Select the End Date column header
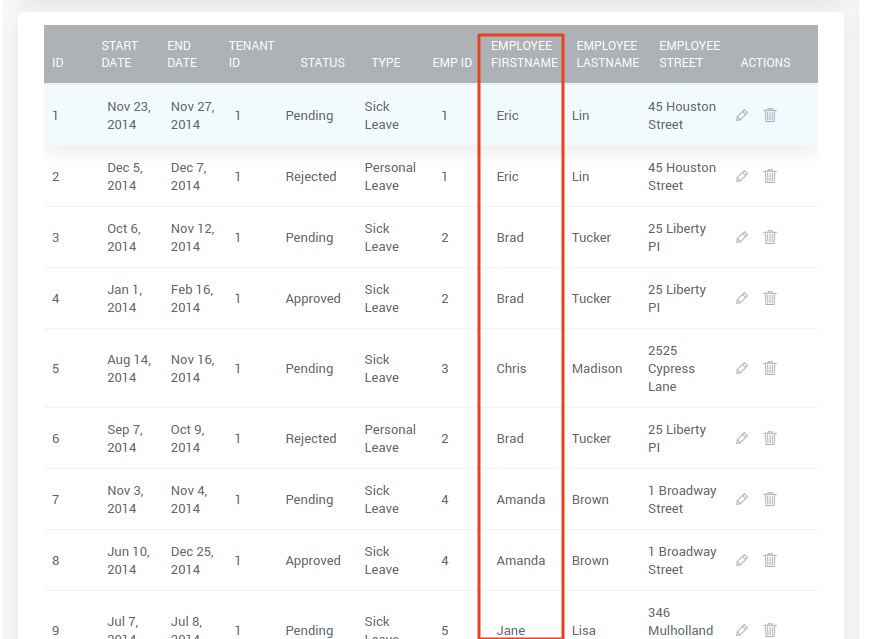The image size is (883, 639). pos(182,54)
